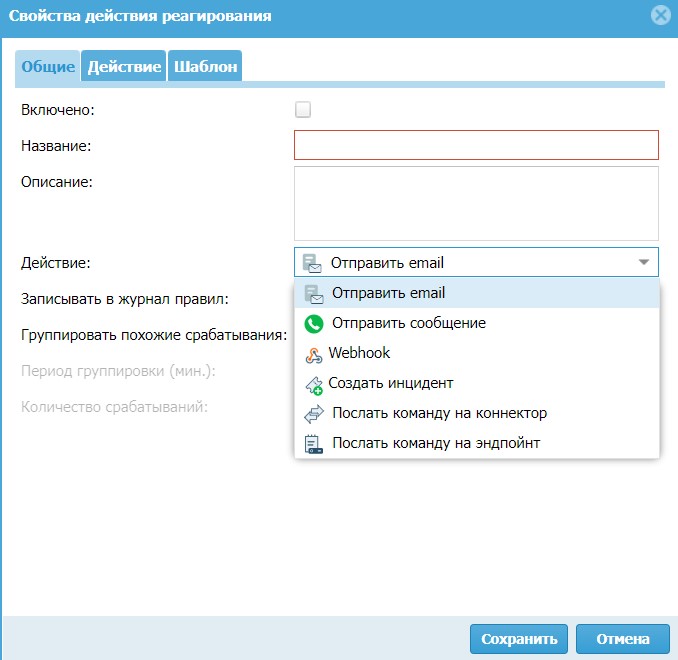Screen dimensions: 678x660
Task: Click the Отмена button
Action: (x=623, y=639)
